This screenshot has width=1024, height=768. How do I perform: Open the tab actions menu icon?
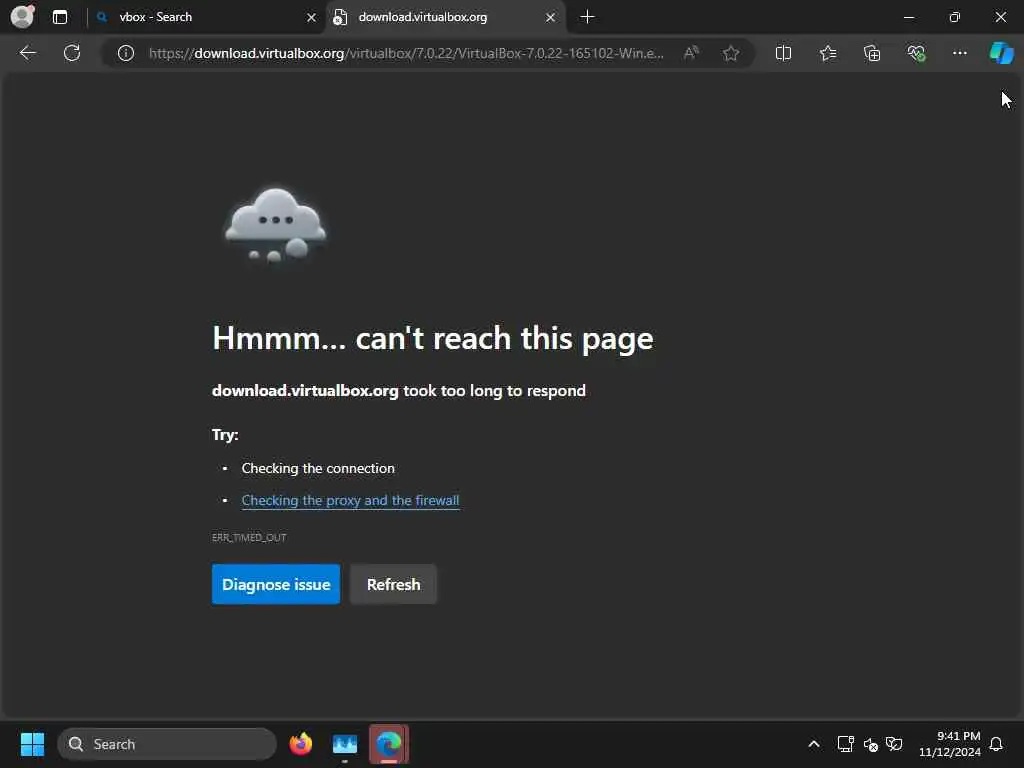click(x=60, y=17)
